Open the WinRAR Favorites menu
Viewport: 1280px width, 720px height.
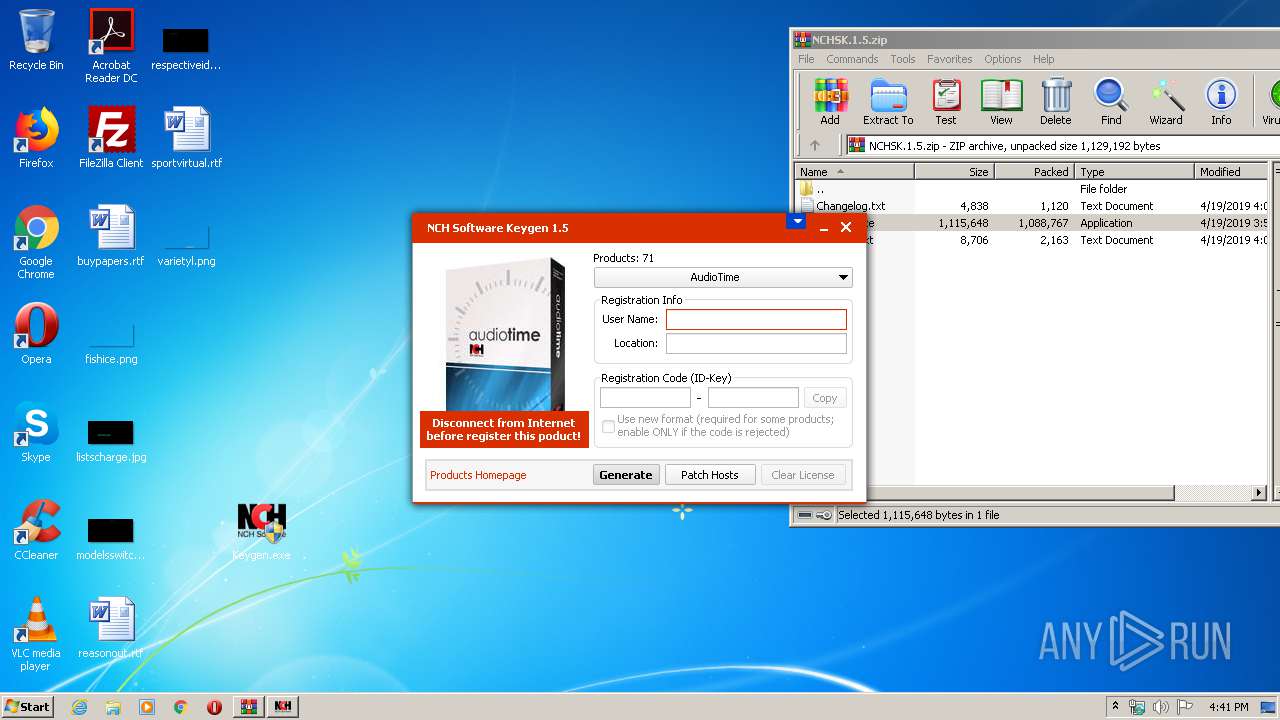(950, 59)
